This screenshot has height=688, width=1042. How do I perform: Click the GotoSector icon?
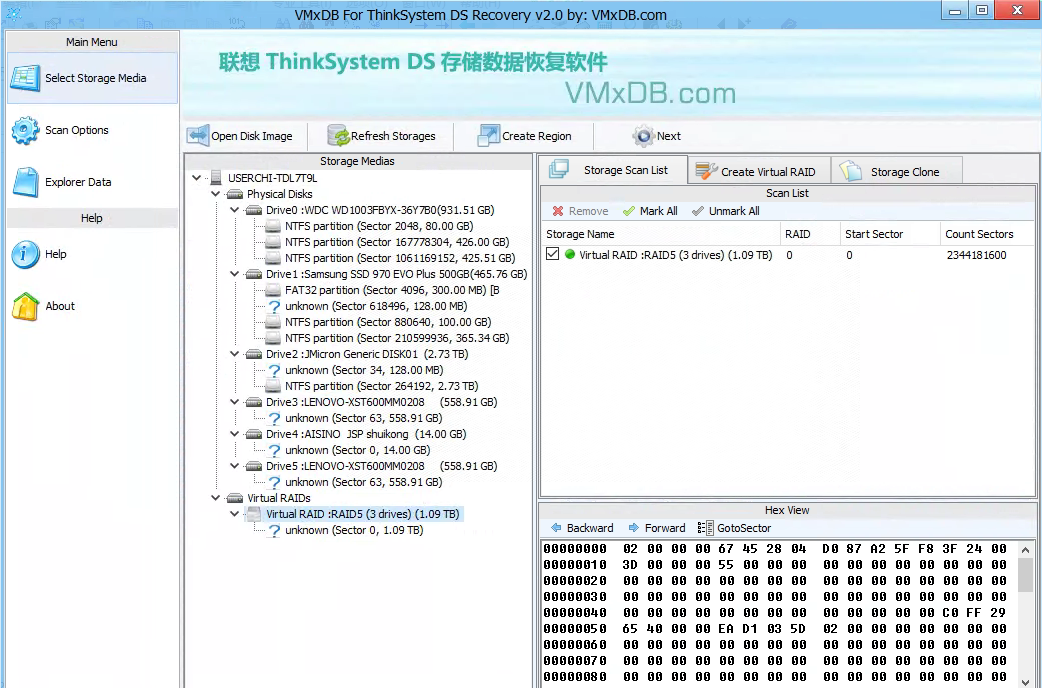(x=706, y=528)
